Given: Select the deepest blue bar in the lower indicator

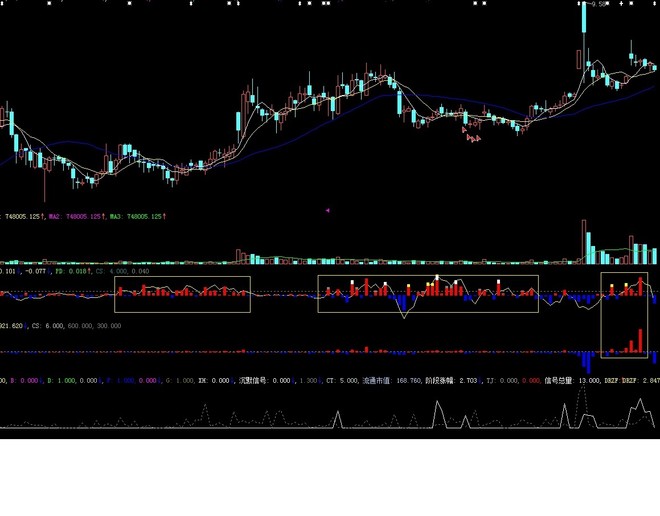Looking at the screenshot, I should [588, 362].
